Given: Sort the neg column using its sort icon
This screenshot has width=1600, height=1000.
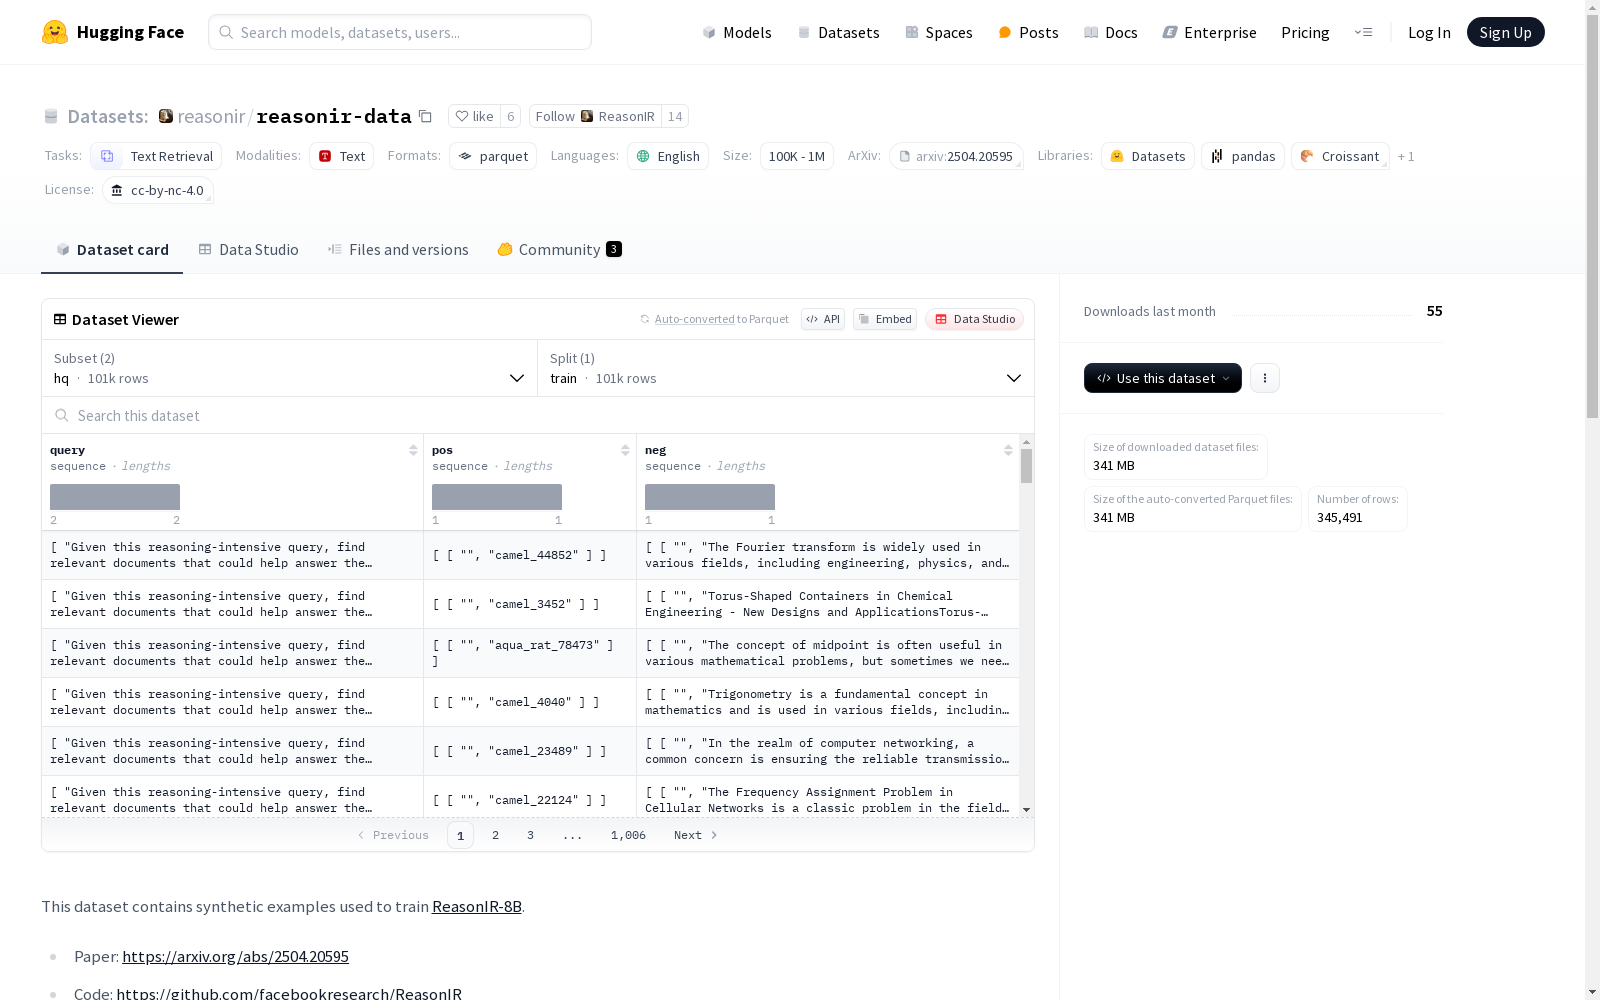Looking at the screenshot, I should (x=1008, y=450).
